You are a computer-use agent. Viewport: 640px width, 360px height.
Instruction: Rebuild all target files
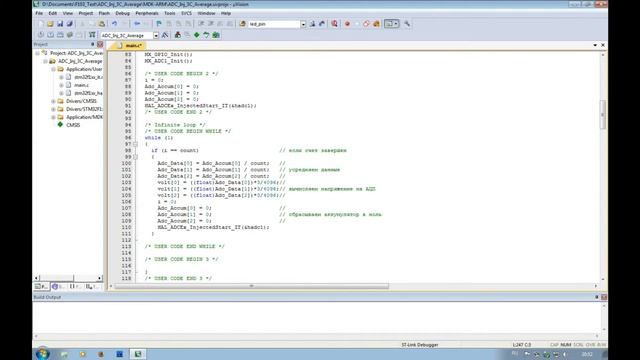(x=60, y=35)
